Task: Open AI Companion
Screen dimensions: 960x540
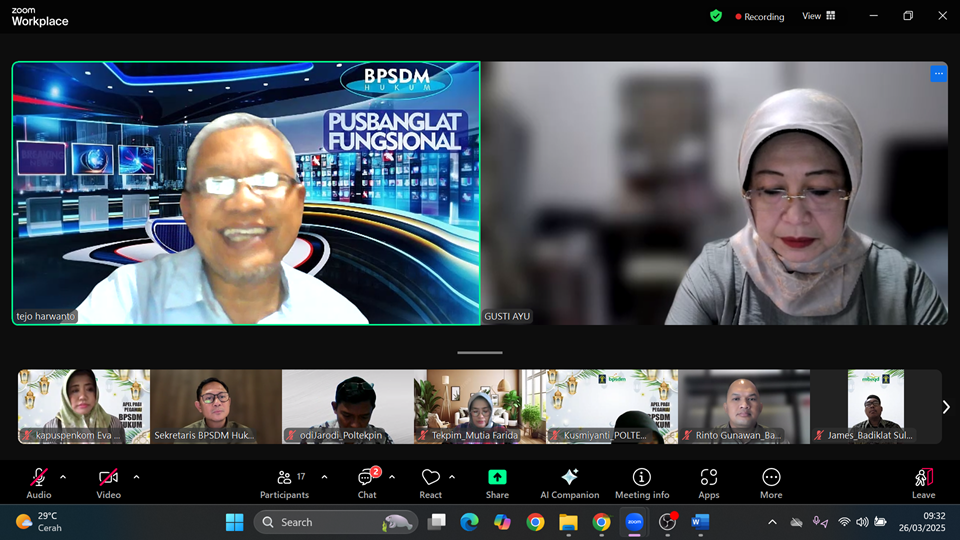Action: 569,483
